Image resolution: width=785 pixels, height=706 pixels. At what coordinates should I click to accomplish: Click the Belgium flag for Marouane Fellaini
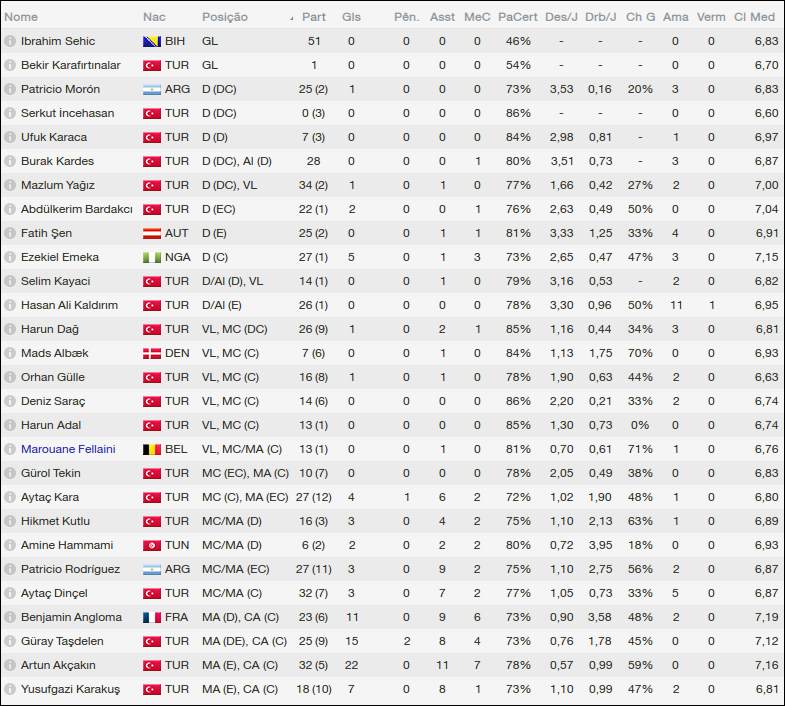[152, 449]
